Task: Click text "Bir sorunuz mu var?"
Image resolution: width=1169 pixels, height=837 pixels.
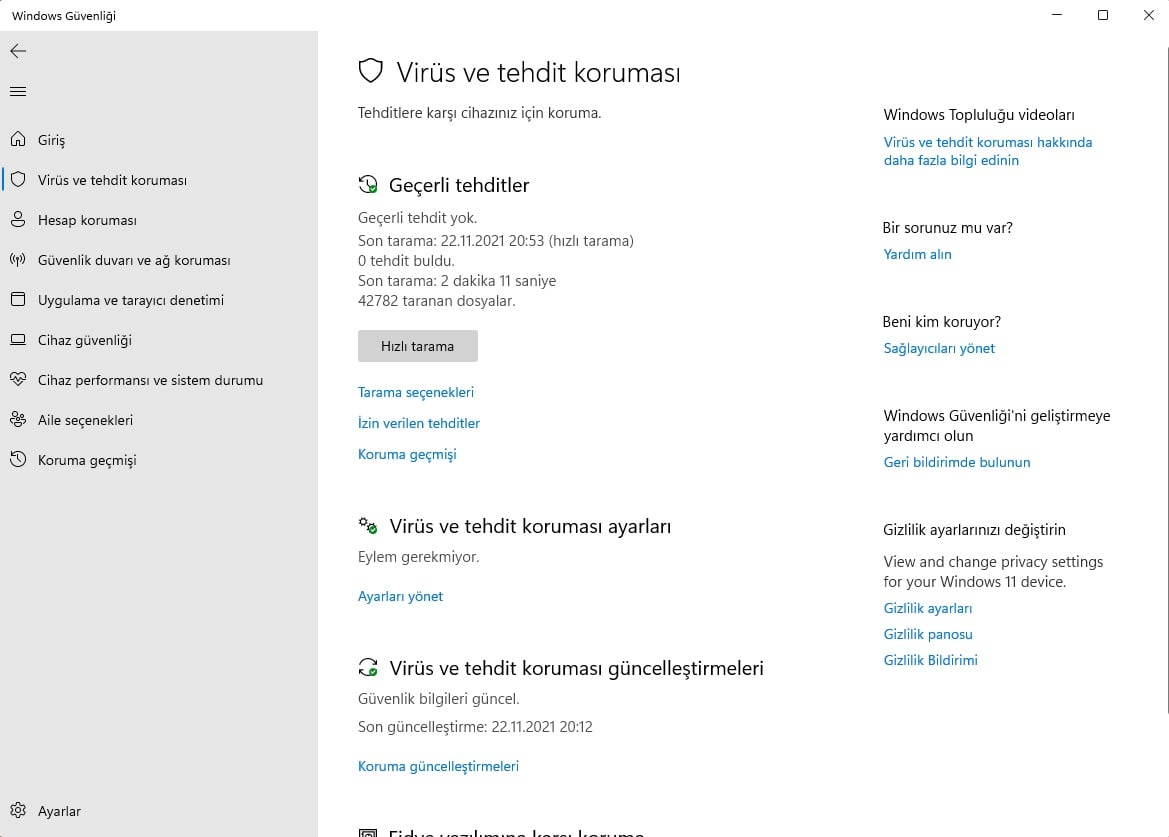Action: click(x=948, y=228)
